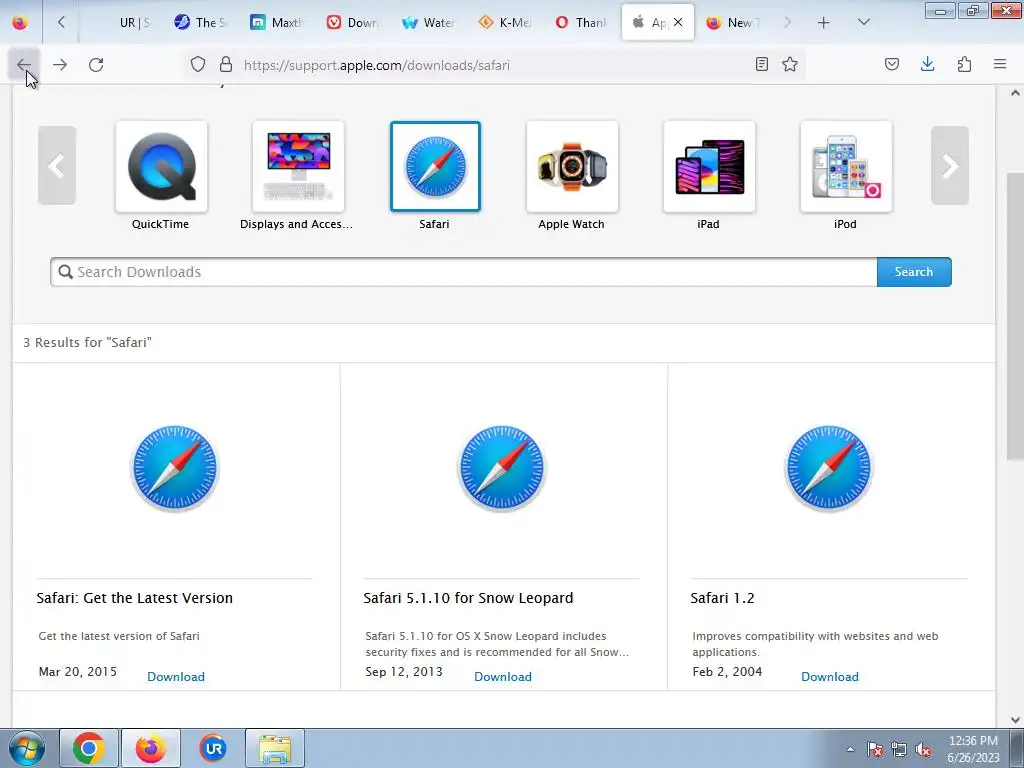The height and width of the screenshot is (768, 1024).
Task: Open a new tab with plus
Action: (824, 23)
